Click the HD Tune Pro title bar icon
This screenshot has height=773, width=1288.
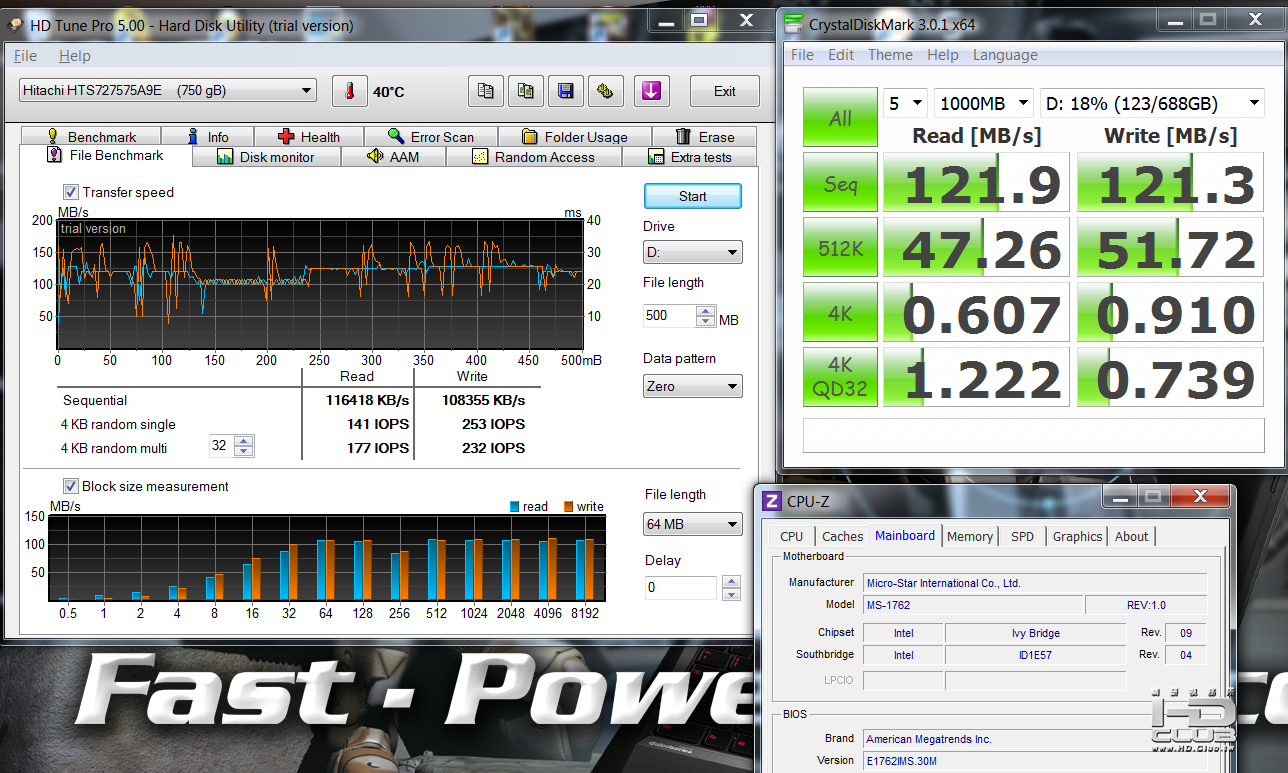click(16, 24)
